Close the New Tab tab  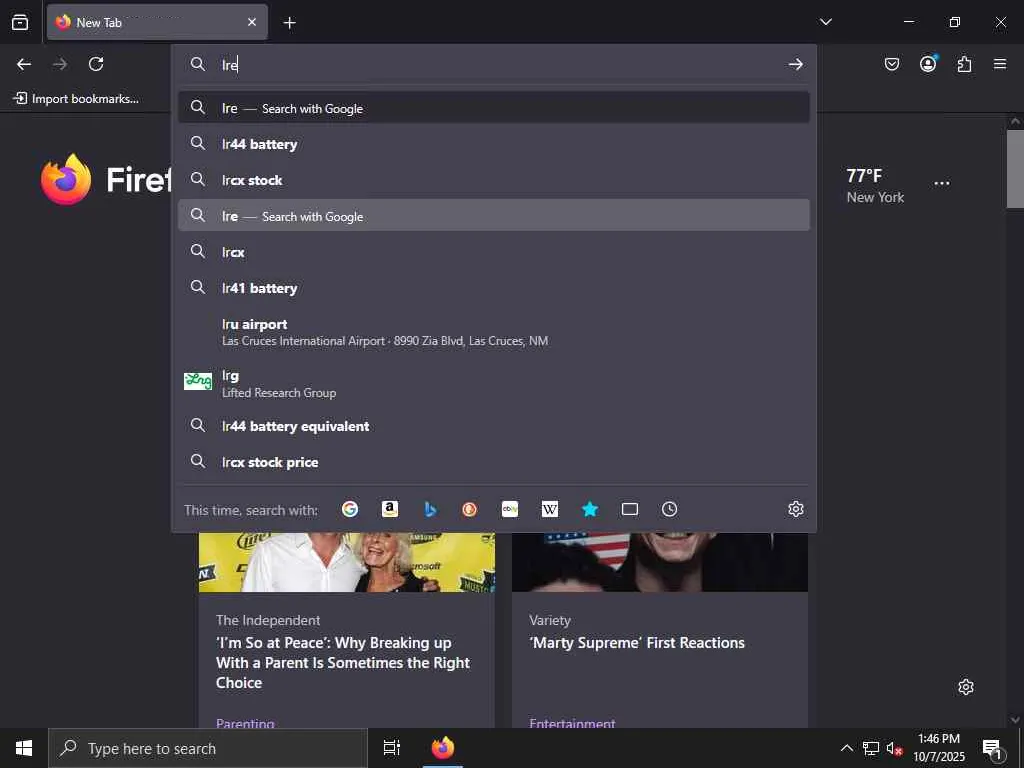tap(252, 22)
